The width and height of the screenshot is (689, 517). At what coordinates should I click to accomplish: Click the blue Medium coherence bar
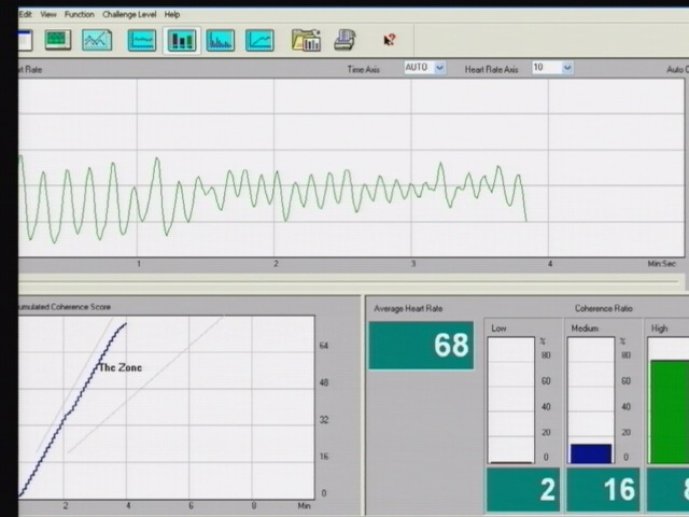[x=591, y=454]
